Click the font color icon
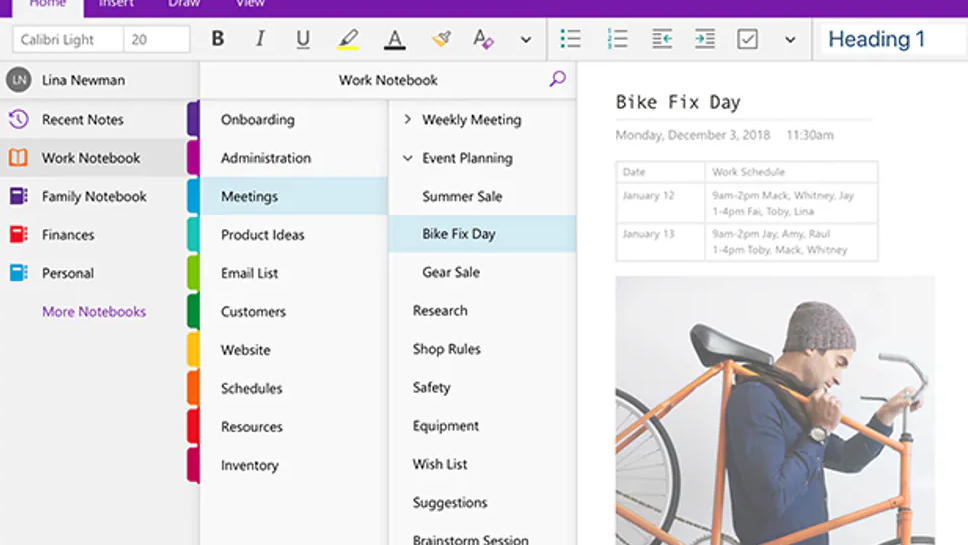This screenshot has height=545, width=968. [395, 39]
